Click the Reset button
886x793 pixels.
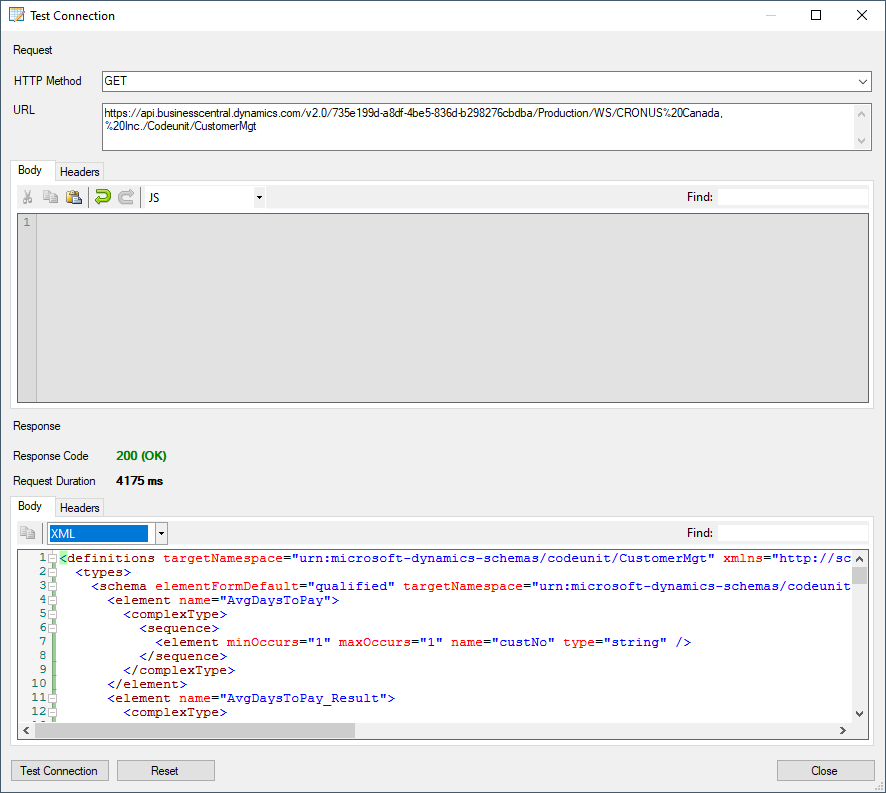(165, 770)
